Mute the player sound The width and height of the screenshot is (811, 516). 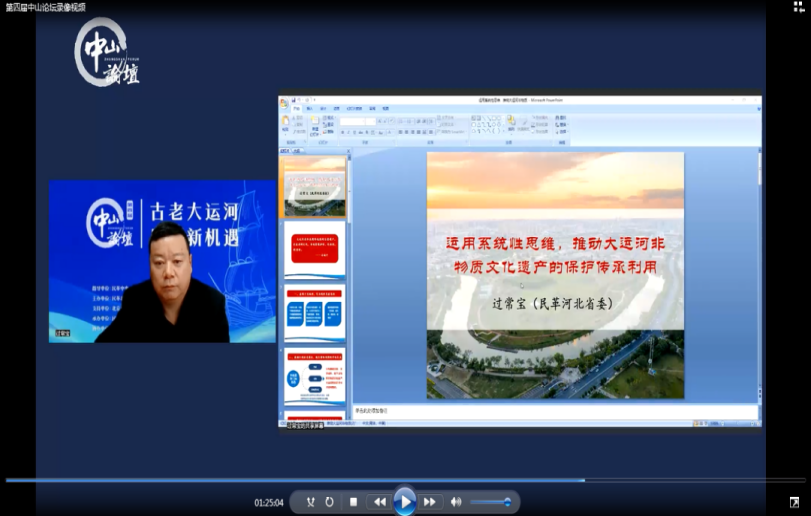coord(456,502)
